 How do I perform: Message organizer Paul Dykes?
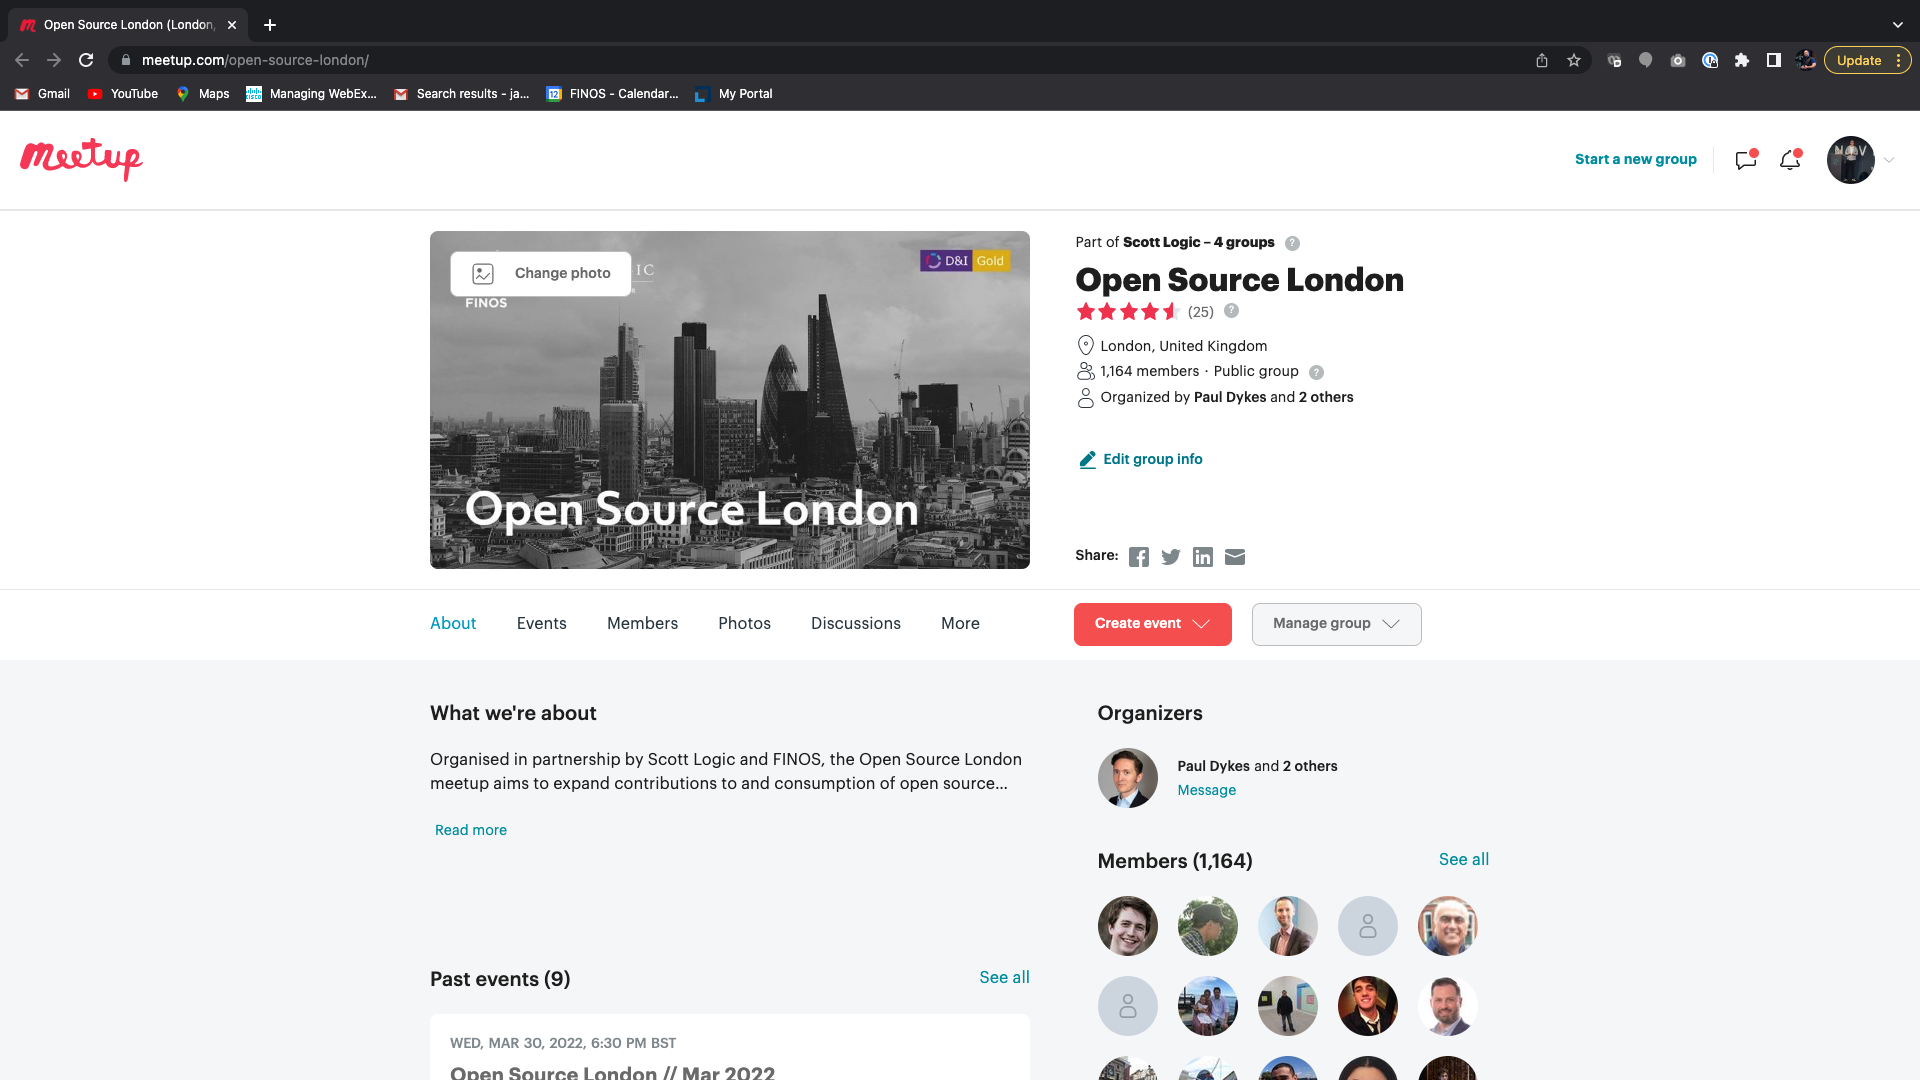pyautogui.click(x=1206, y=790)
